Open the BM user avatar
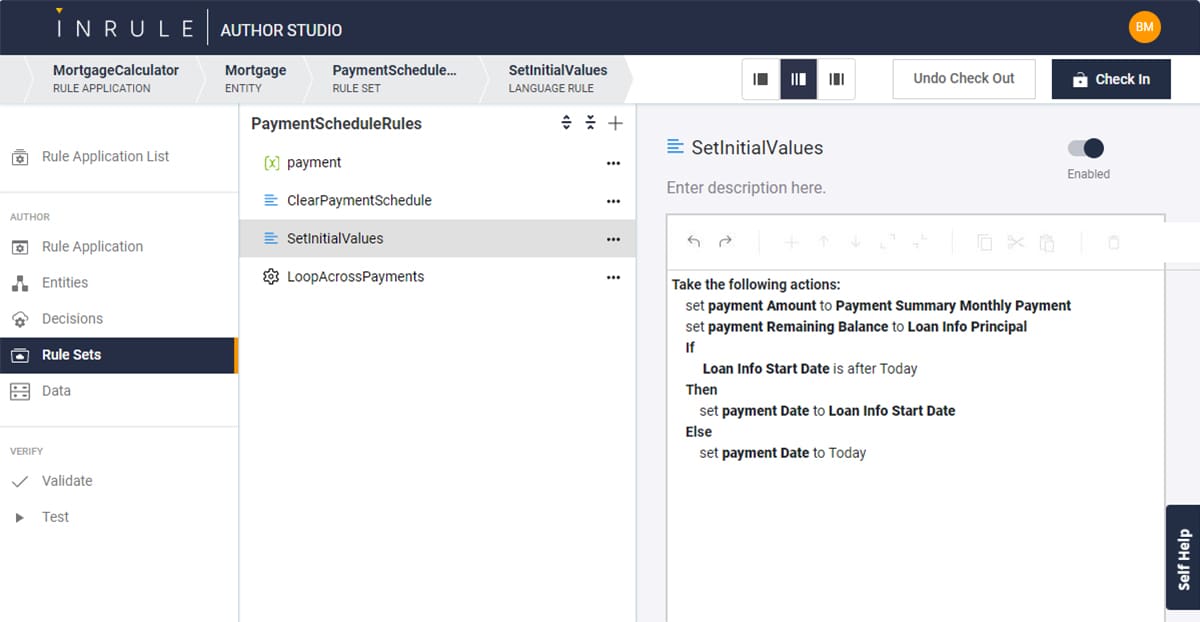The height and width of the screenshot is (622, 1200). point(1145,27)
